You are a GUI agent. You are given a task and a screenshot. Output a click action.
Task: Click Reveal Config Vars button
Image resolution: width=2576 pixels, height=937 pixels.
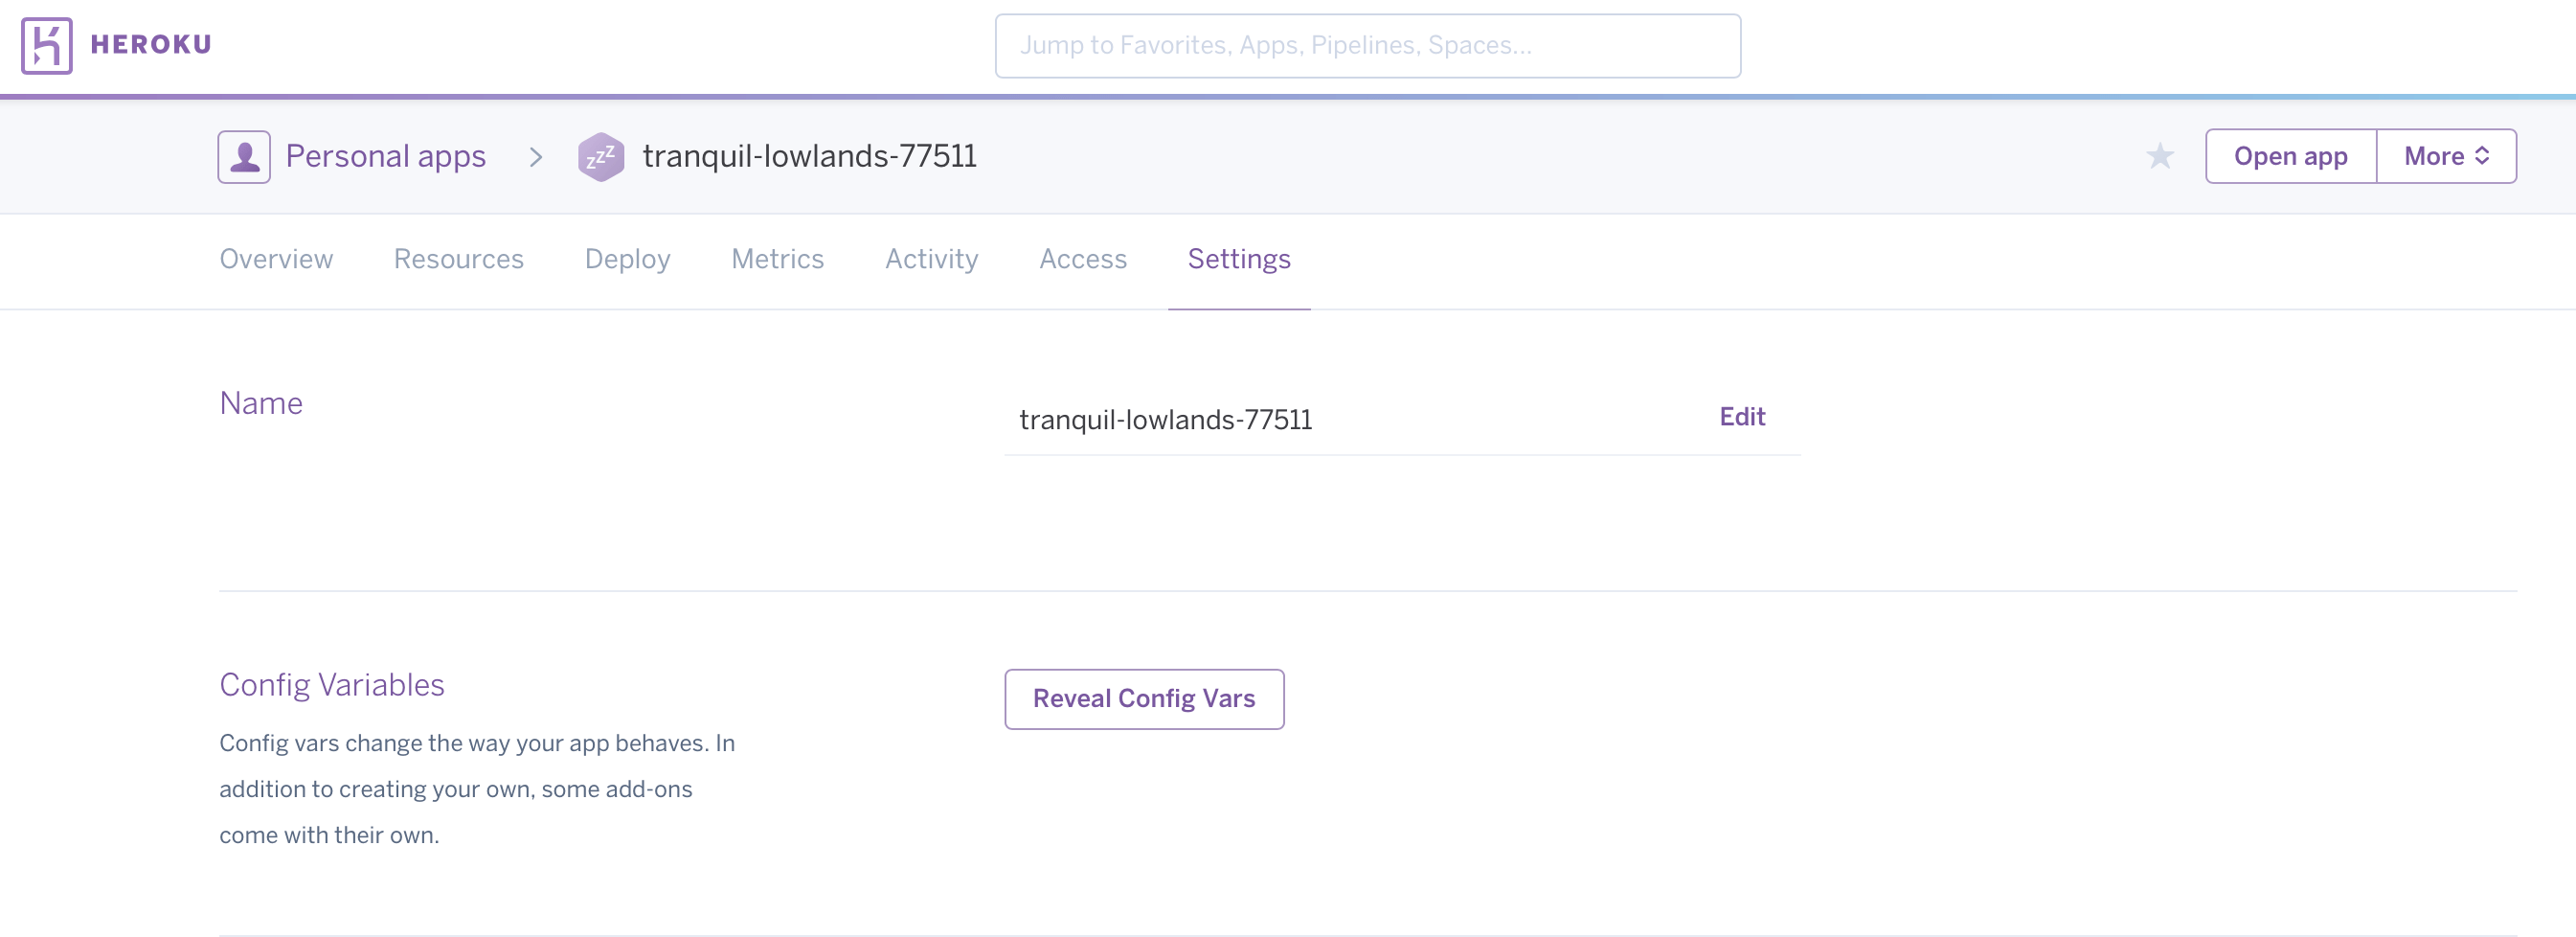click(x=1143, y=698)
